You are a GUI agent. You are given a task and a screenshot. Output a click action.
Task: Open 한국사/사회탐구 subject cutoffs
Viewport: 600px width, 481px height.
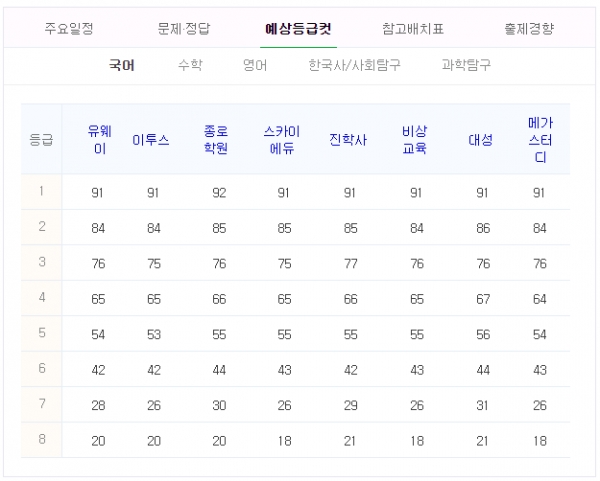click(x=354, y=66)
